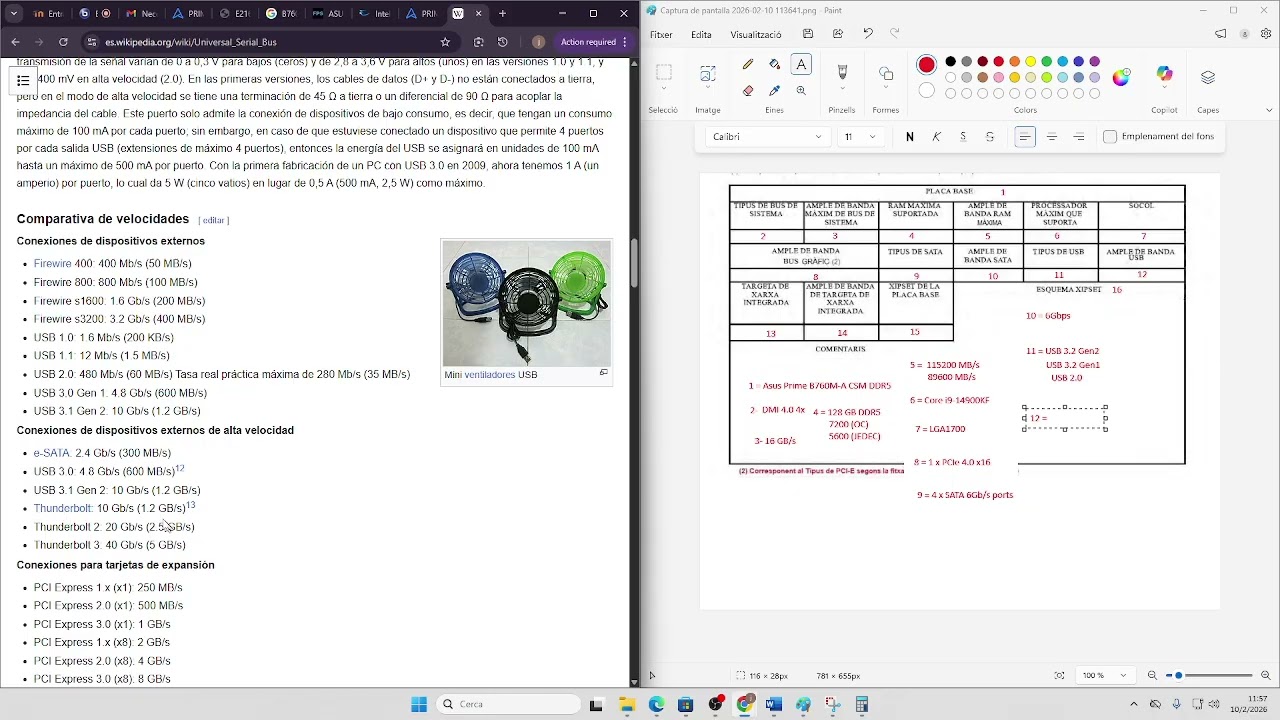
Task: Click the Image tools icon in Paint
Action: [708, 73]
